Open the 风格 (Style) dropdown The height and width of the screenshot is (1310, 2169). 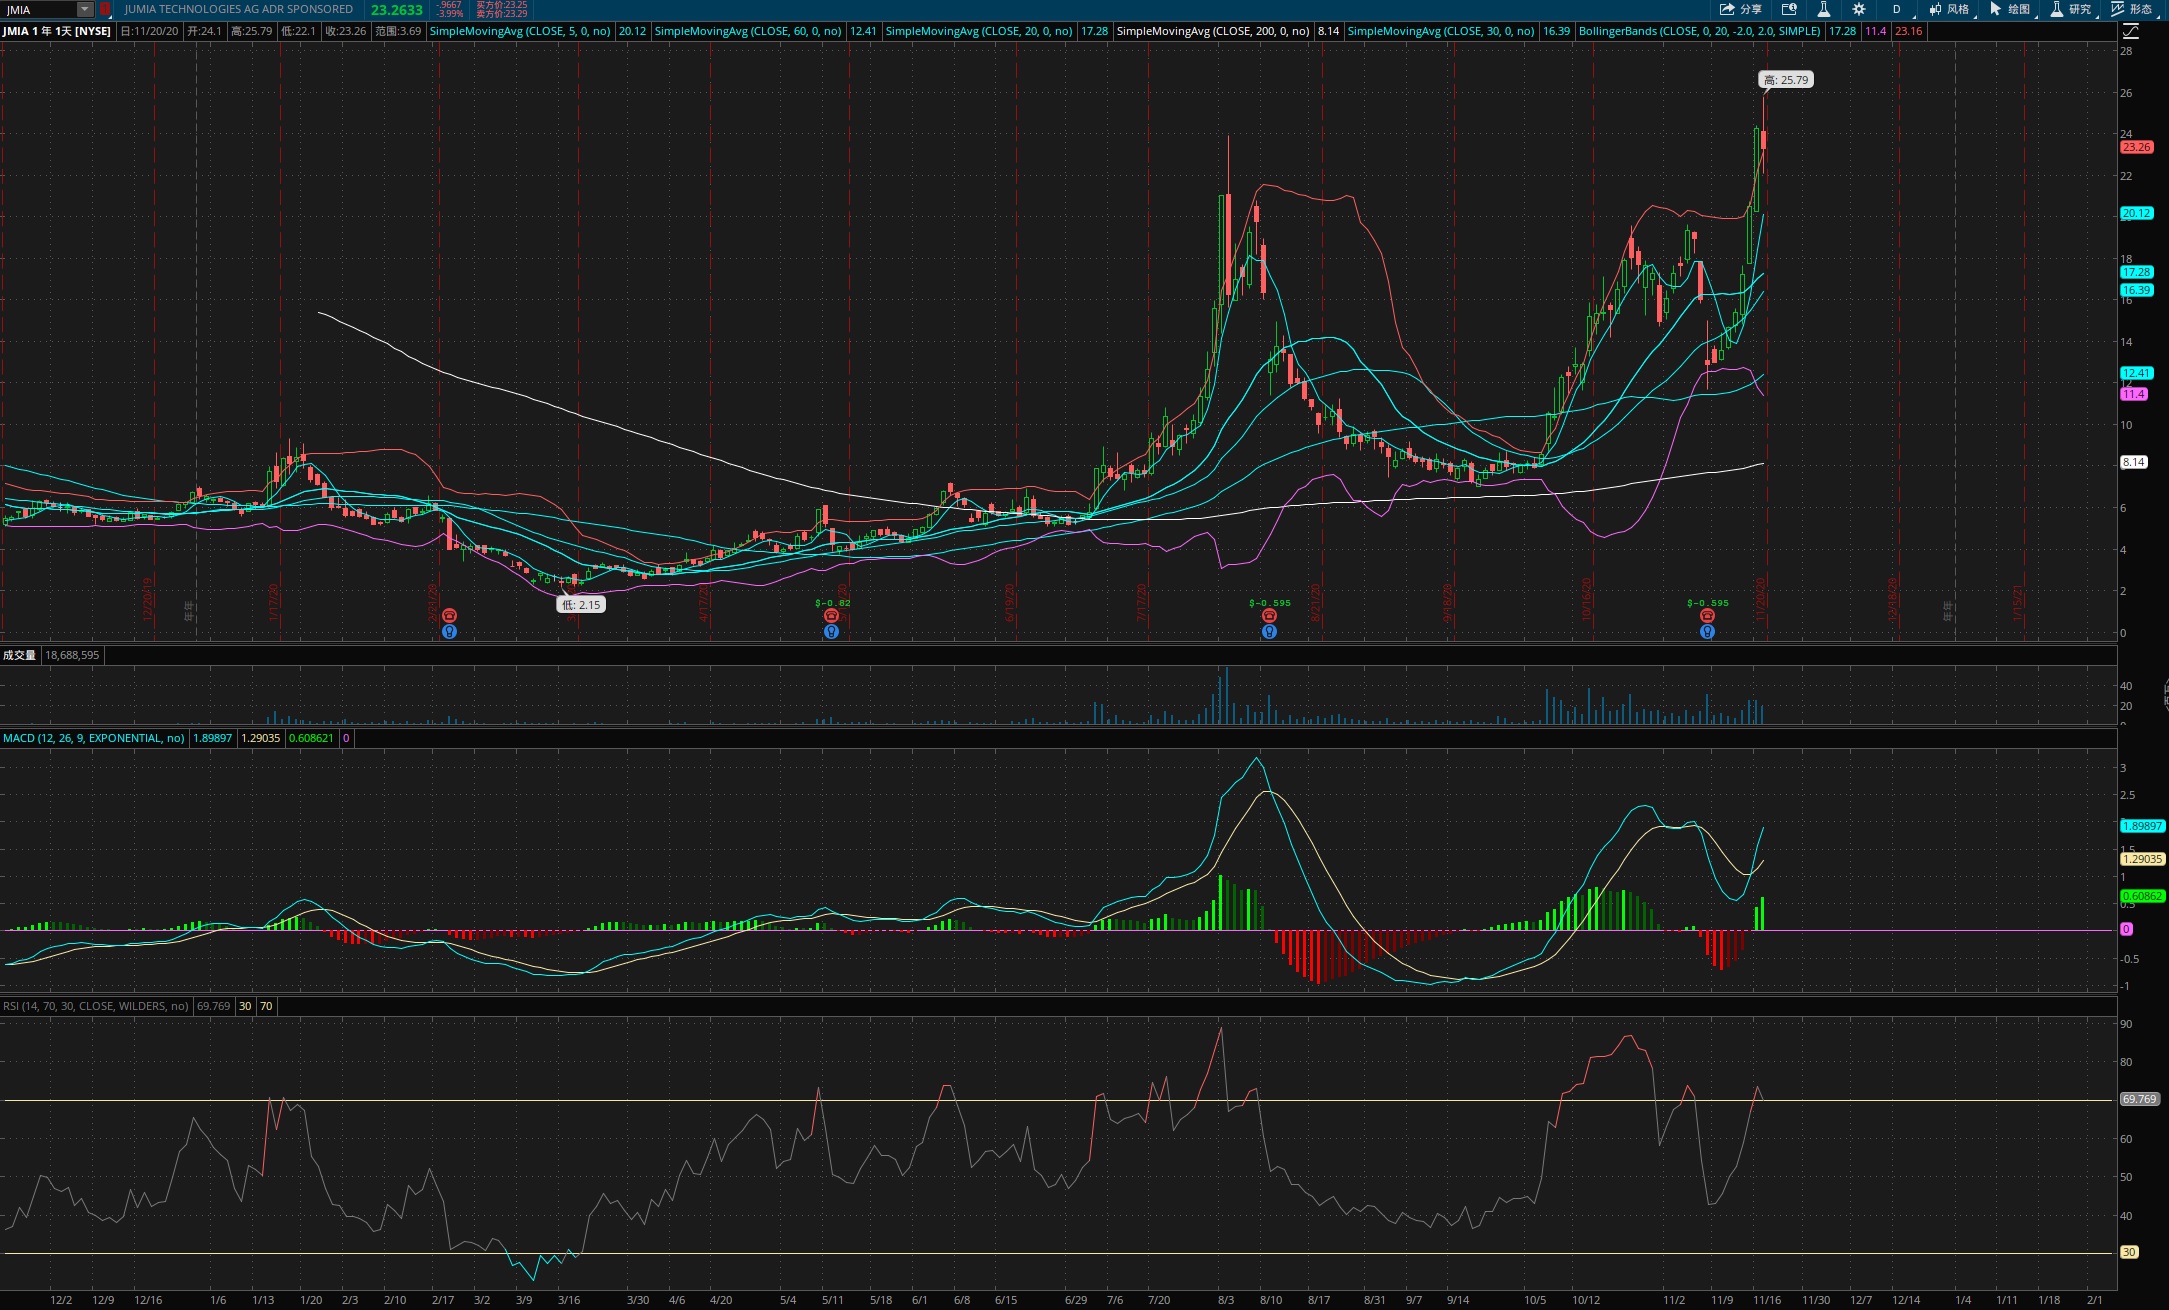1950,9
